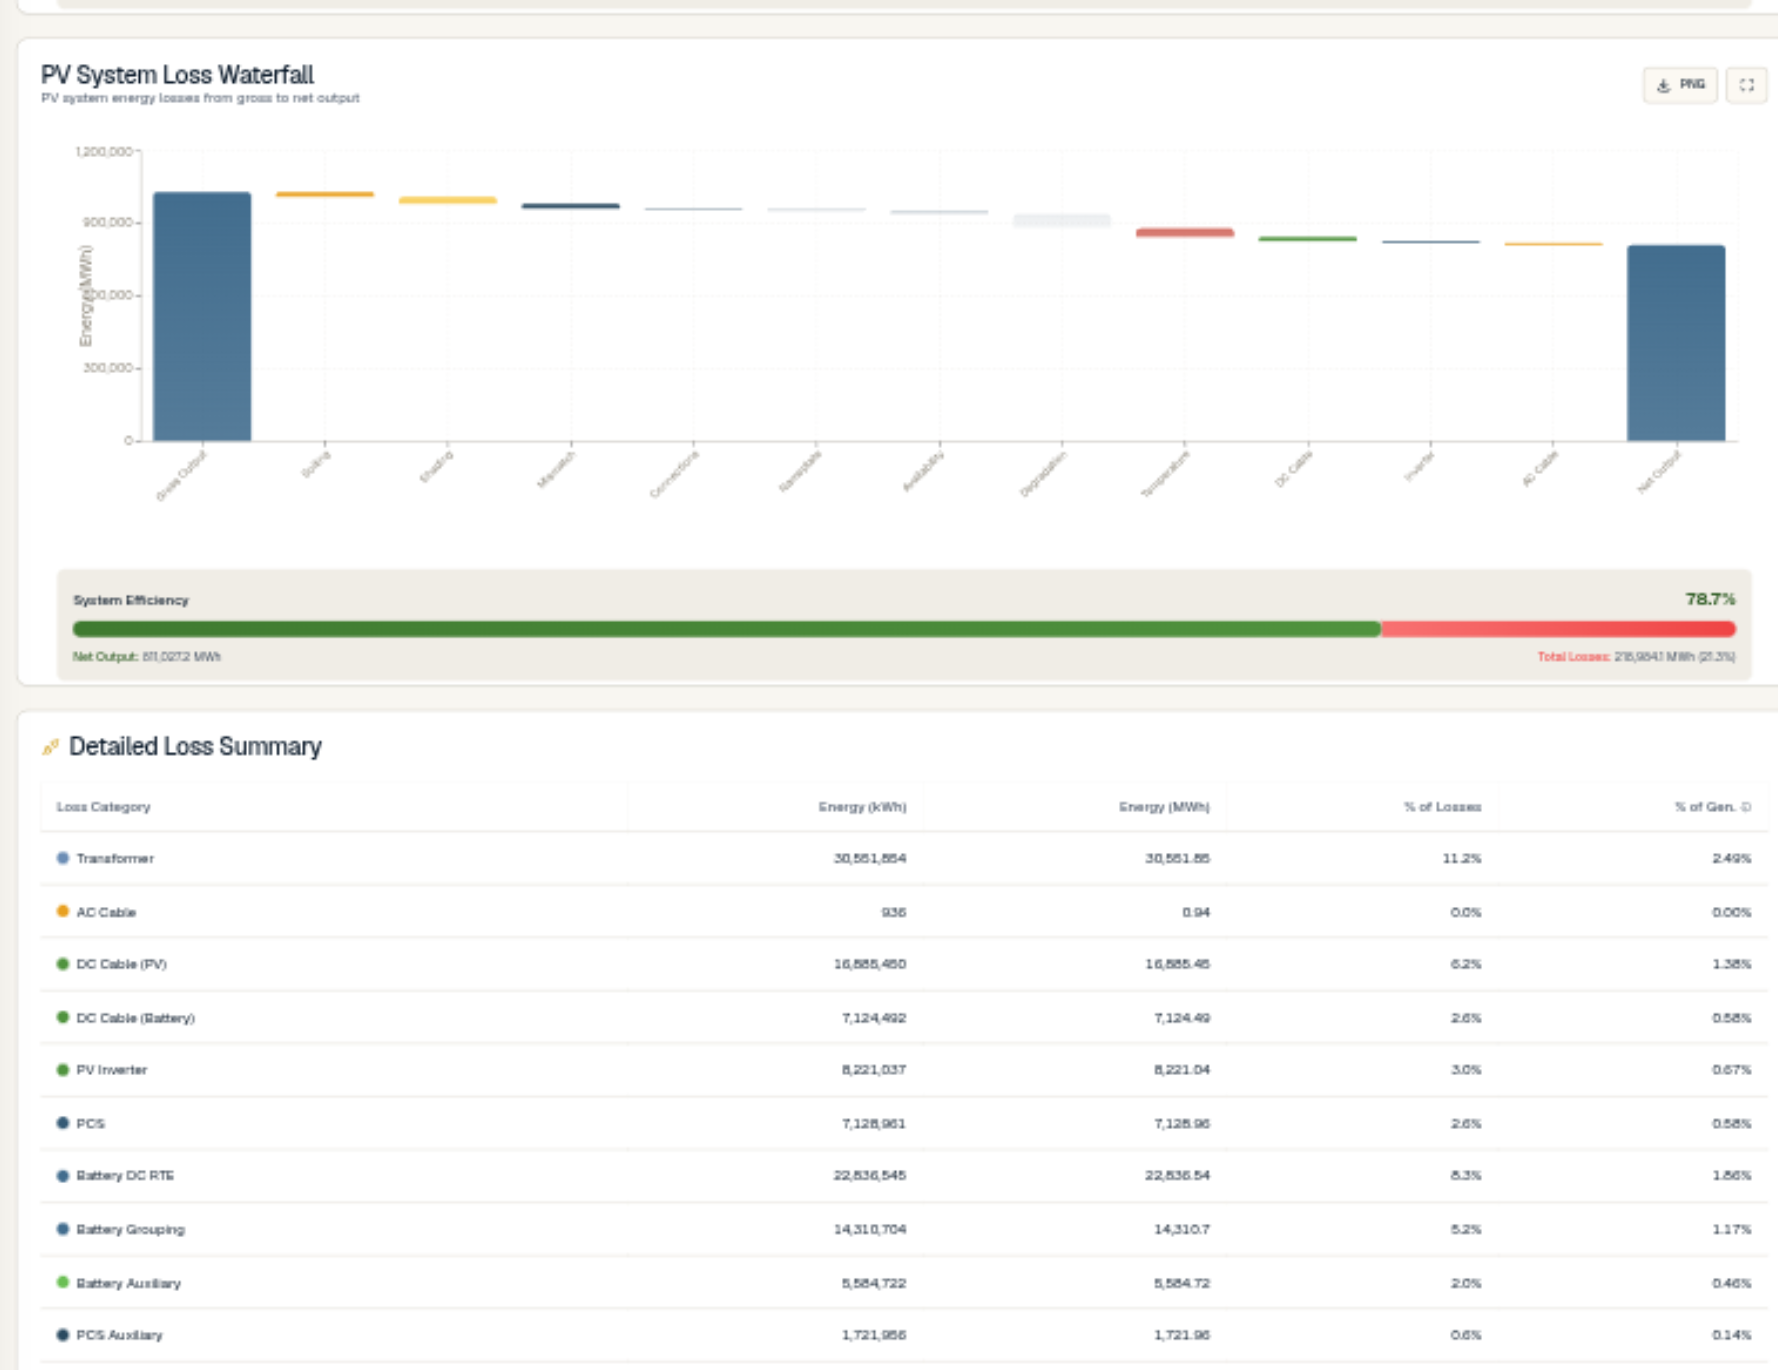1778x1370 pixels.
Task: Select the PV Inverter row label
Action: [112, 1070]
